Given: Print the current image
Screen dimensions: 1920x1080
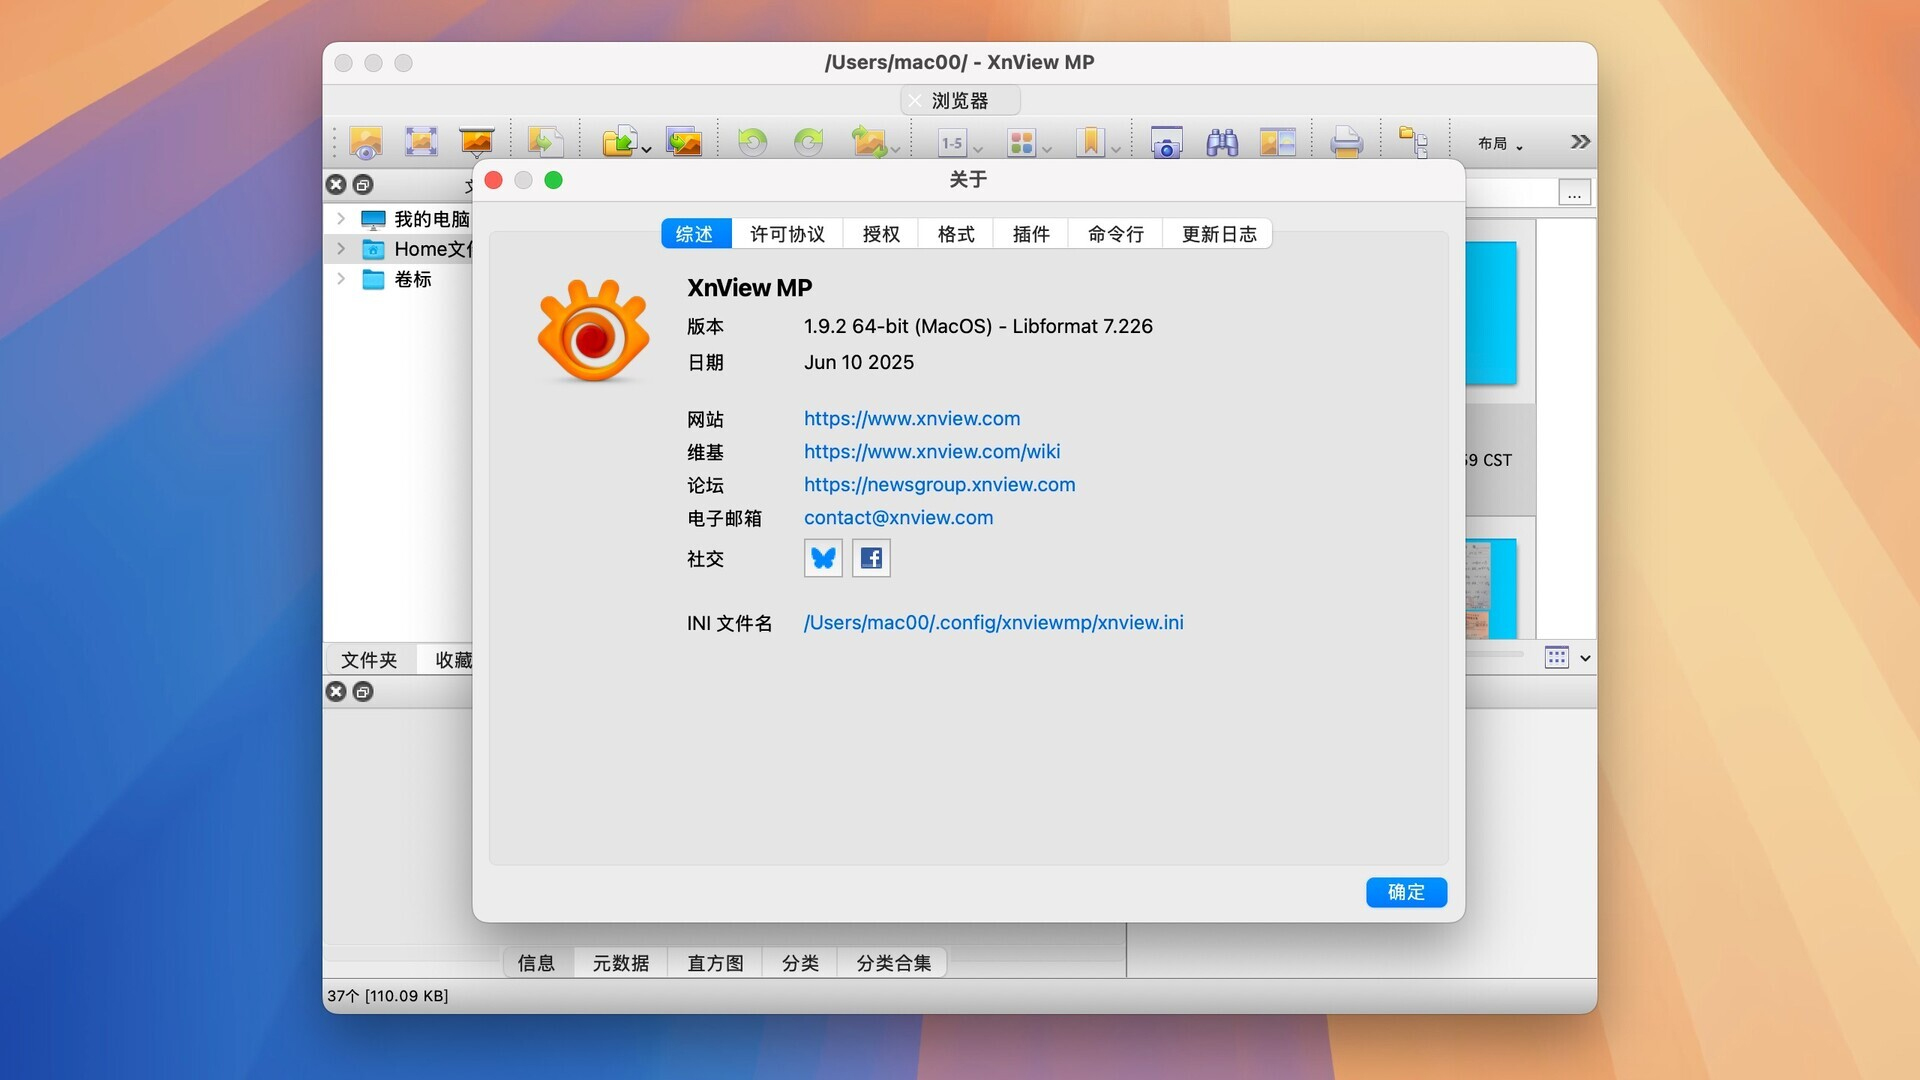Looking at the screenshot, I should [x=1347, y=141].
